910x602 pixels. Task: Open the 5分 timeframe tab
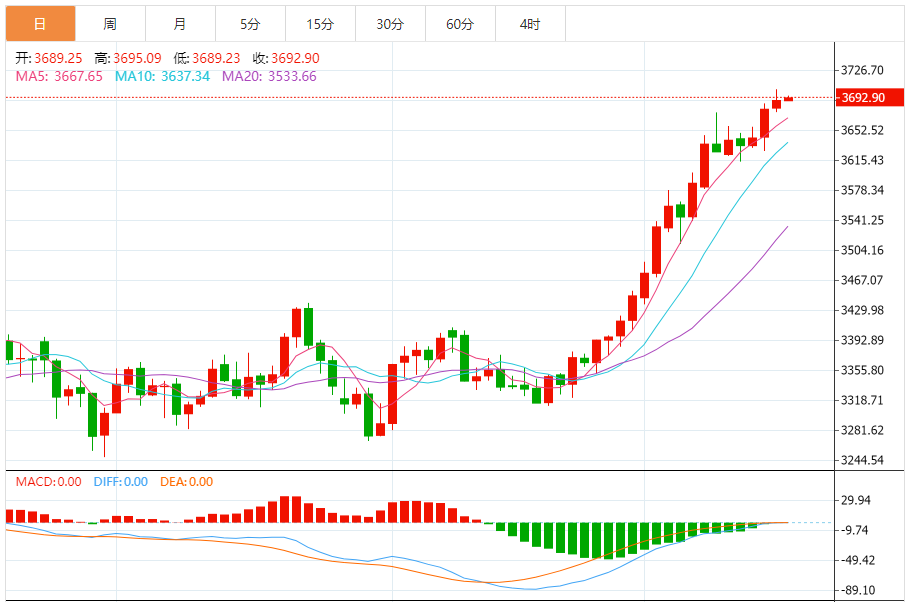250,24
